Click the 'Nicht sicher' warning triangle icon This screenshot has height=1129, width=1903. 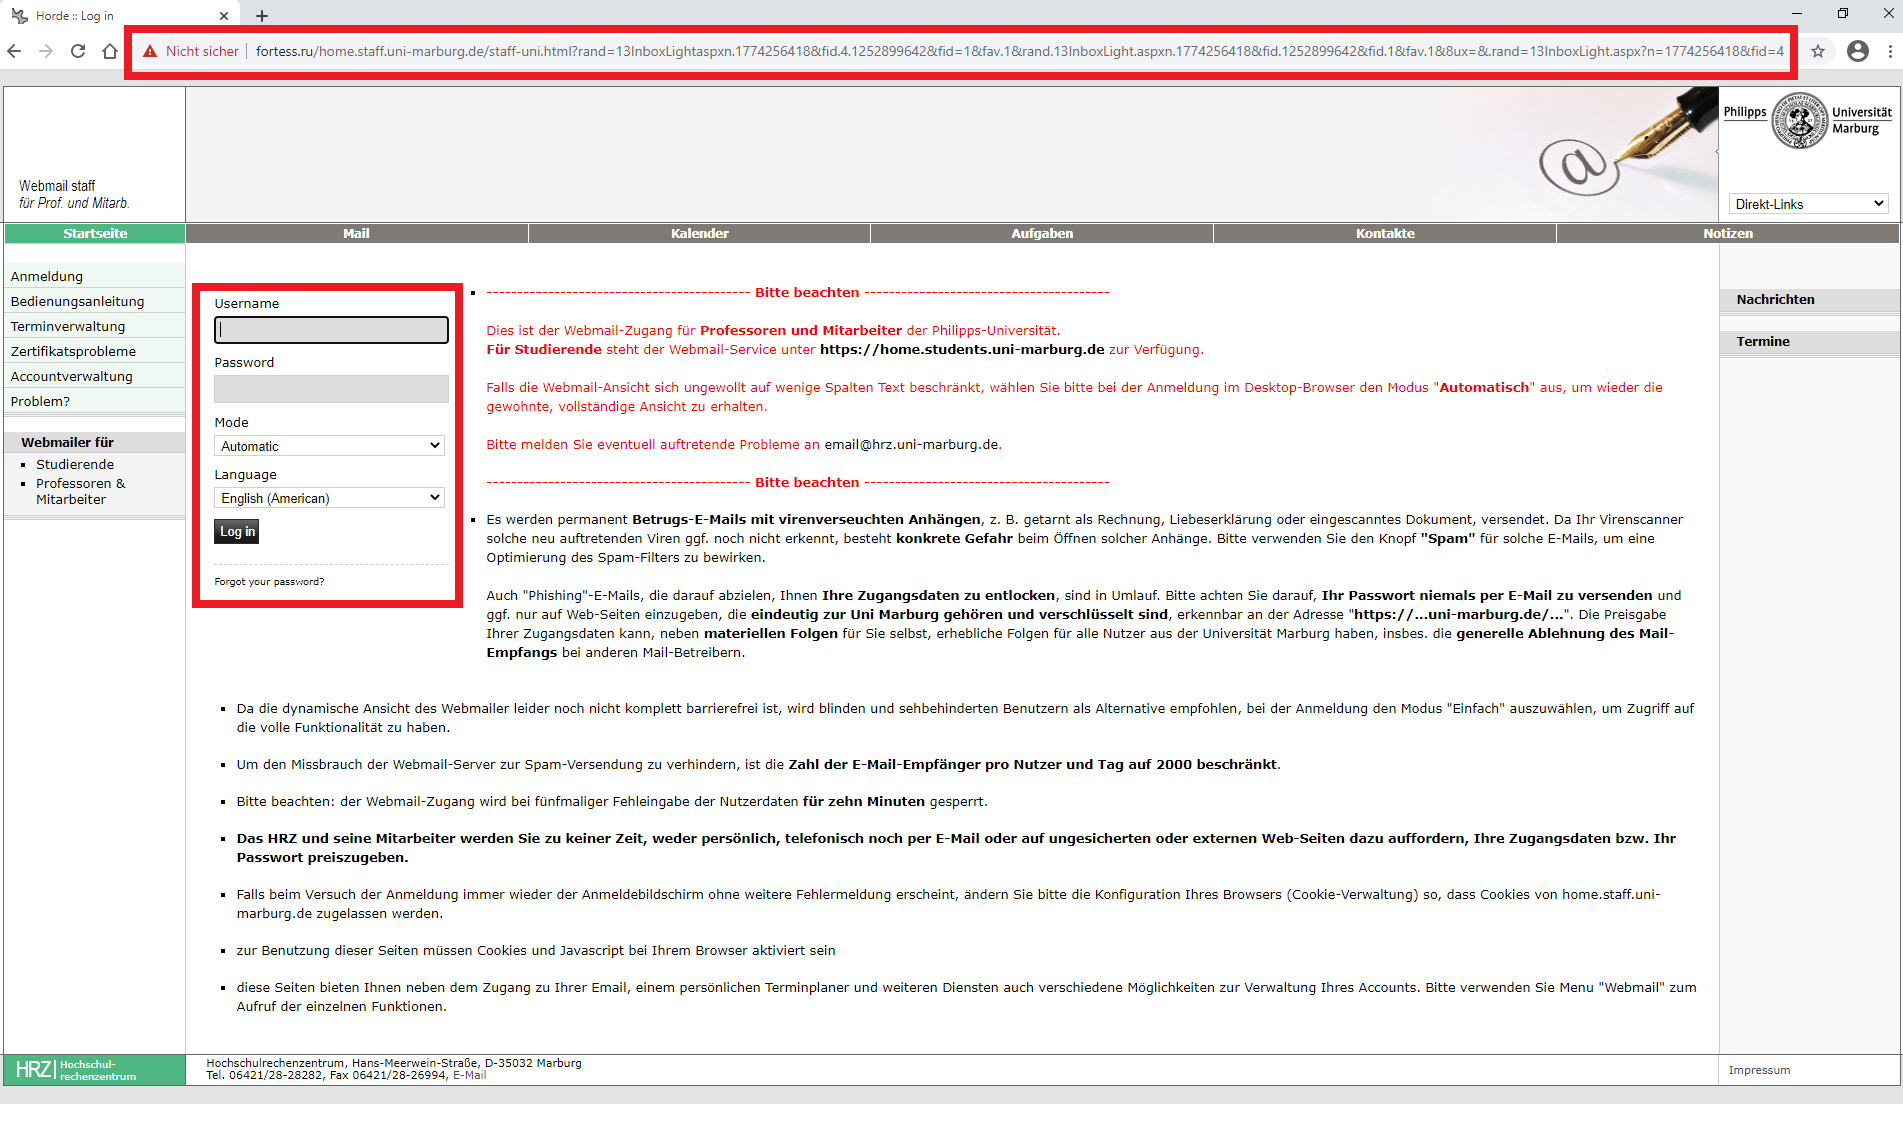pos(150,51)
